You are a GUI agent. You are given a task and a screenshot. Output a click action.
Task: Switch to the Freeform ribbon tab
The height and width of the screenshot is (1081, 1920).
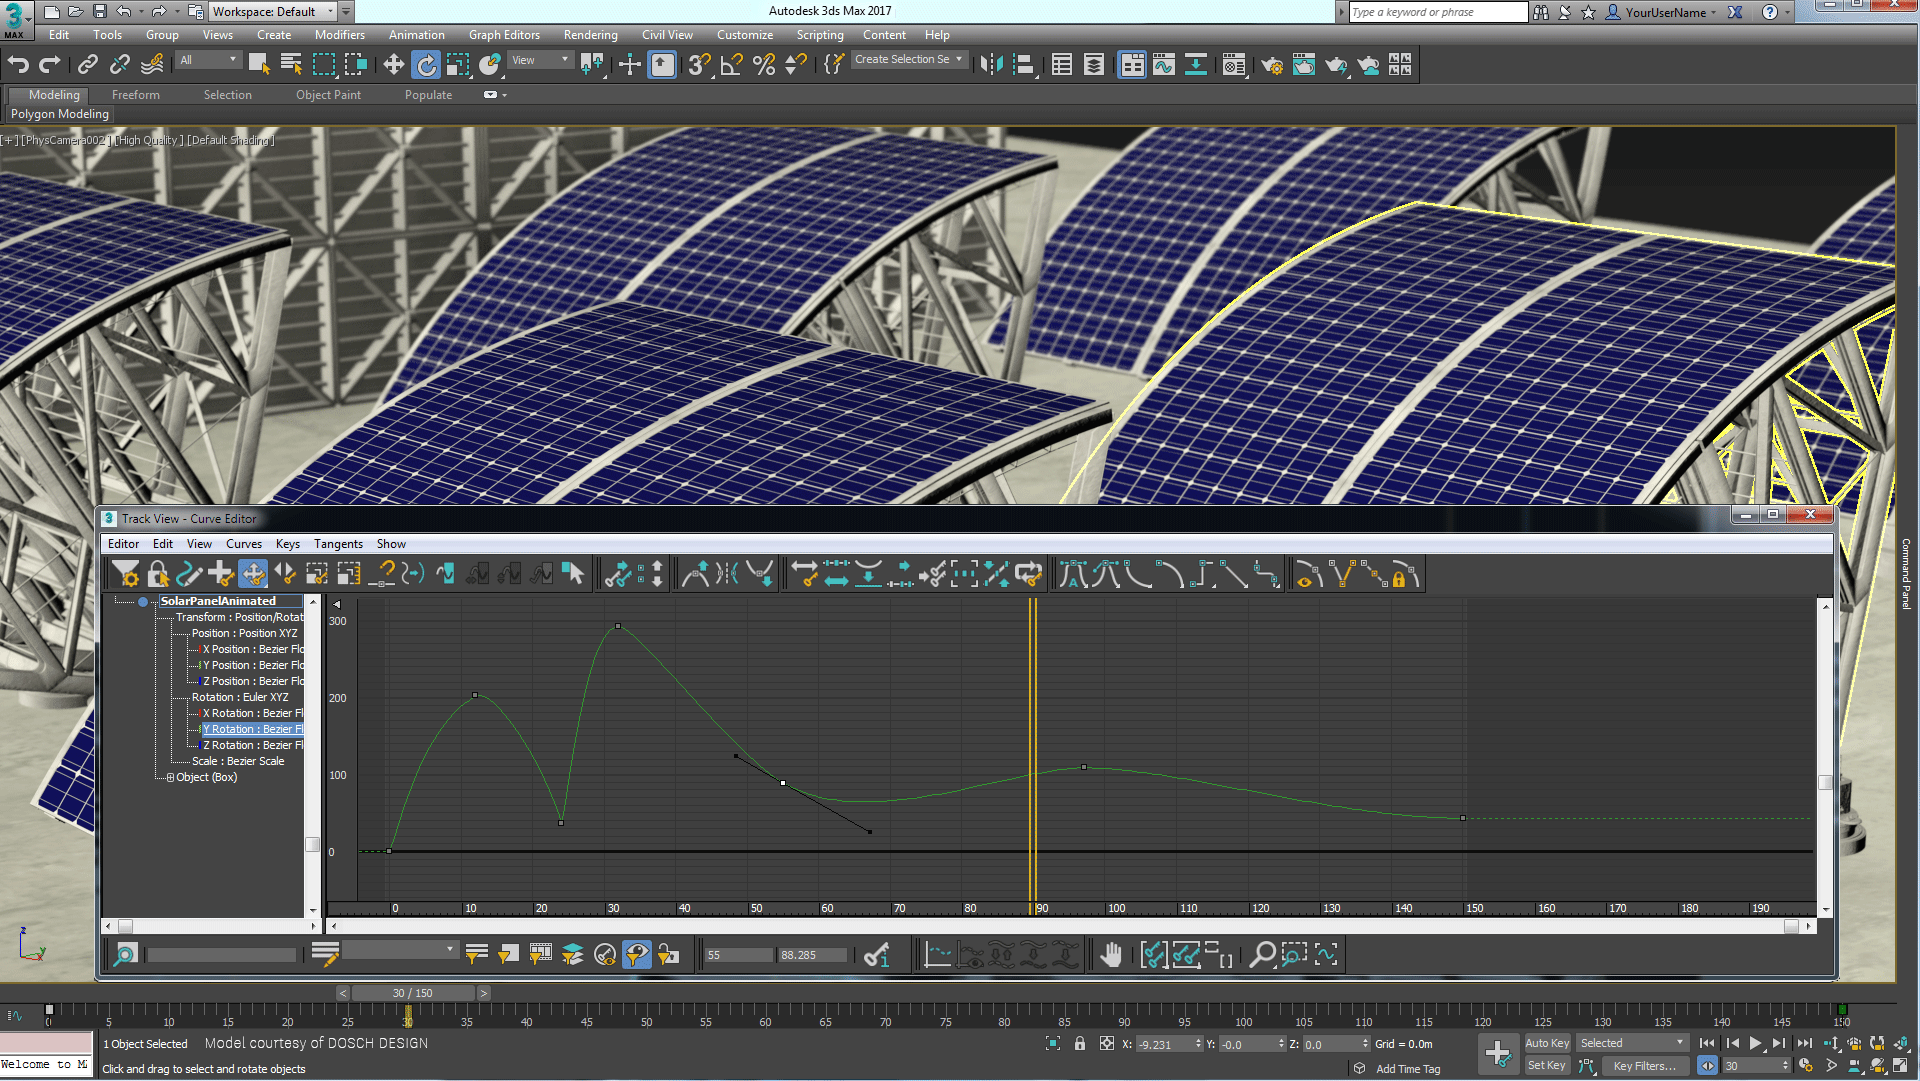coord(135,95)
